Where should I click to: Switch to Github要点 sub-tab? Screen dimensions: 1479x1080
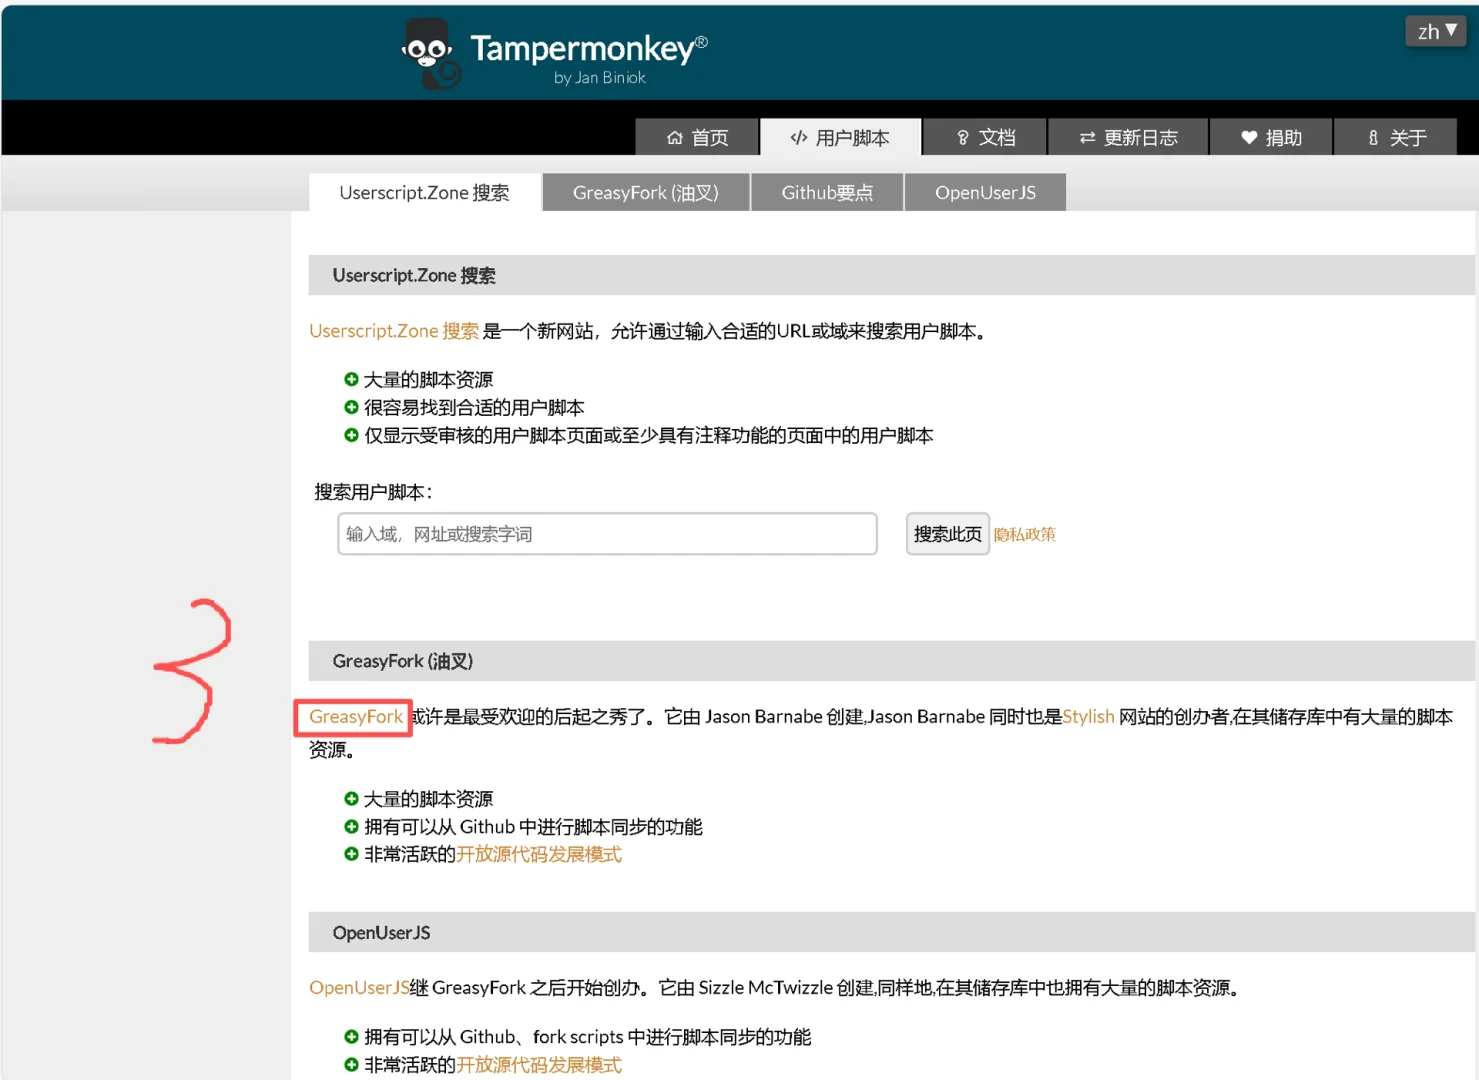click(x=827, y=192)
